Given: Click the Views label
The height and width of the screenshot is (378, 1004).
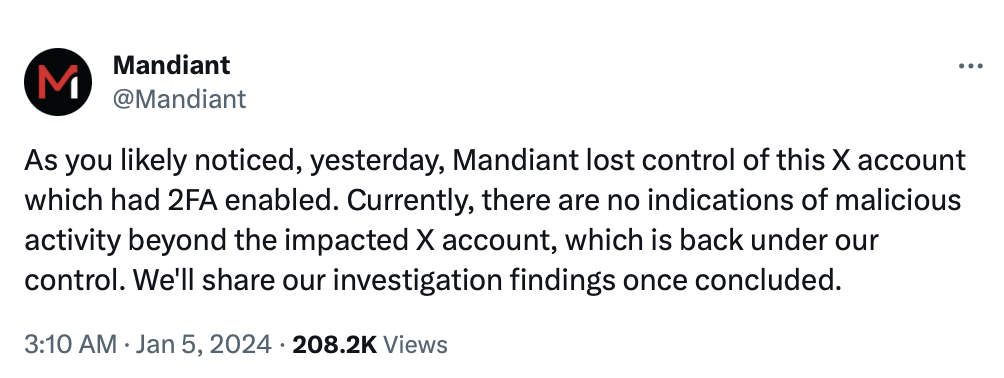Looking at the screenshot, I should tap(415, 345).
